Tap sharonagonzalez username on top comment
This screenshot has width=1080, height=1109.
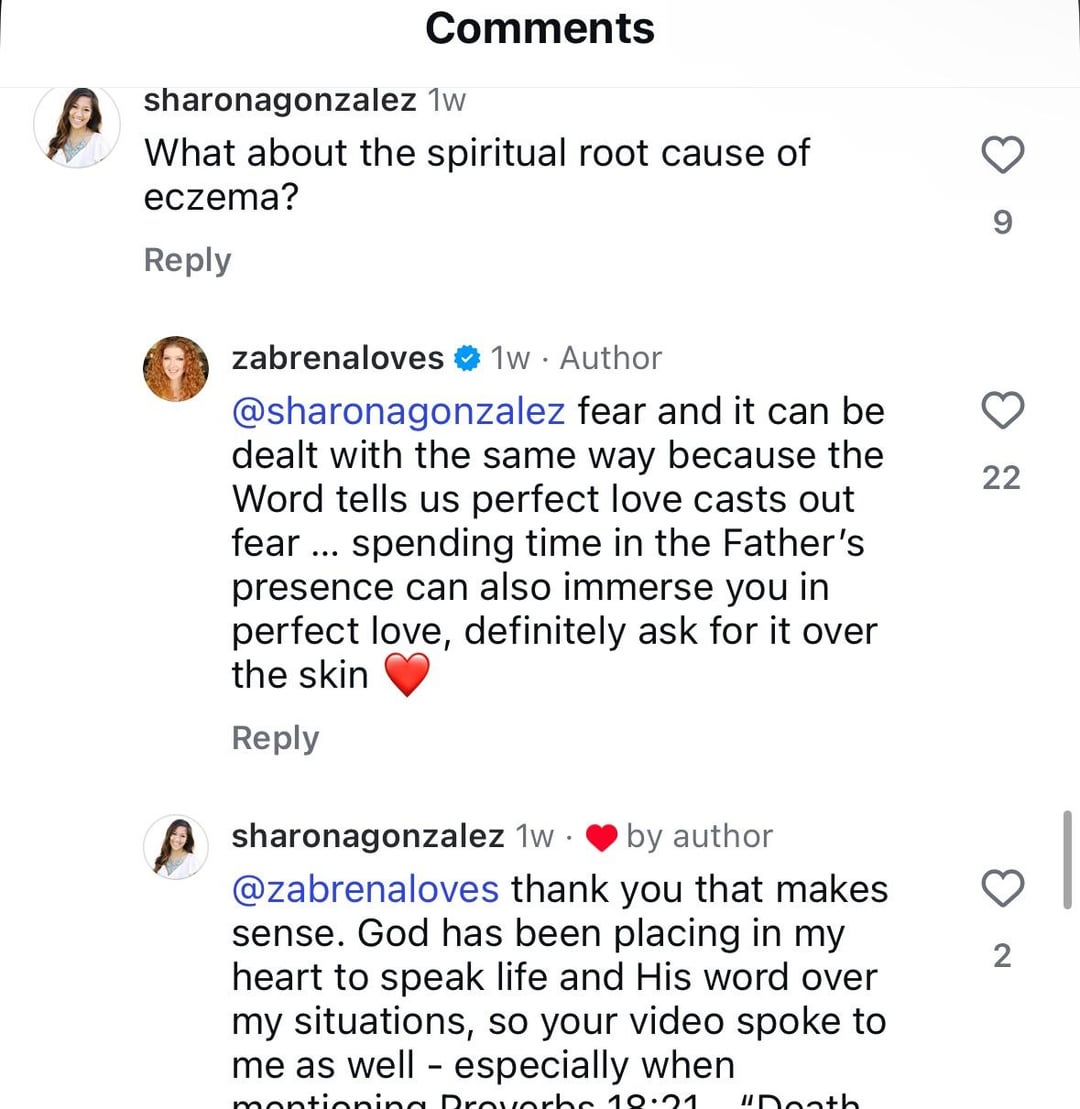(280, 100)
